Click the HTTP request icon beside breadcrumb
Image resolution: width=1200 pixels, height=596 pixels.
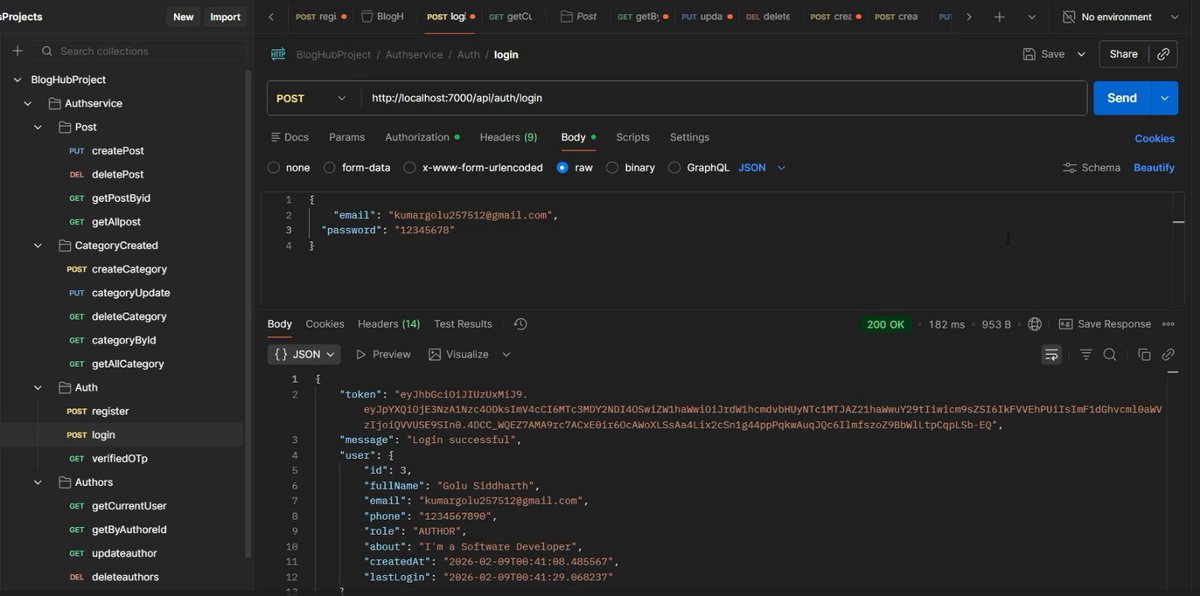click(x=277, y=54)
